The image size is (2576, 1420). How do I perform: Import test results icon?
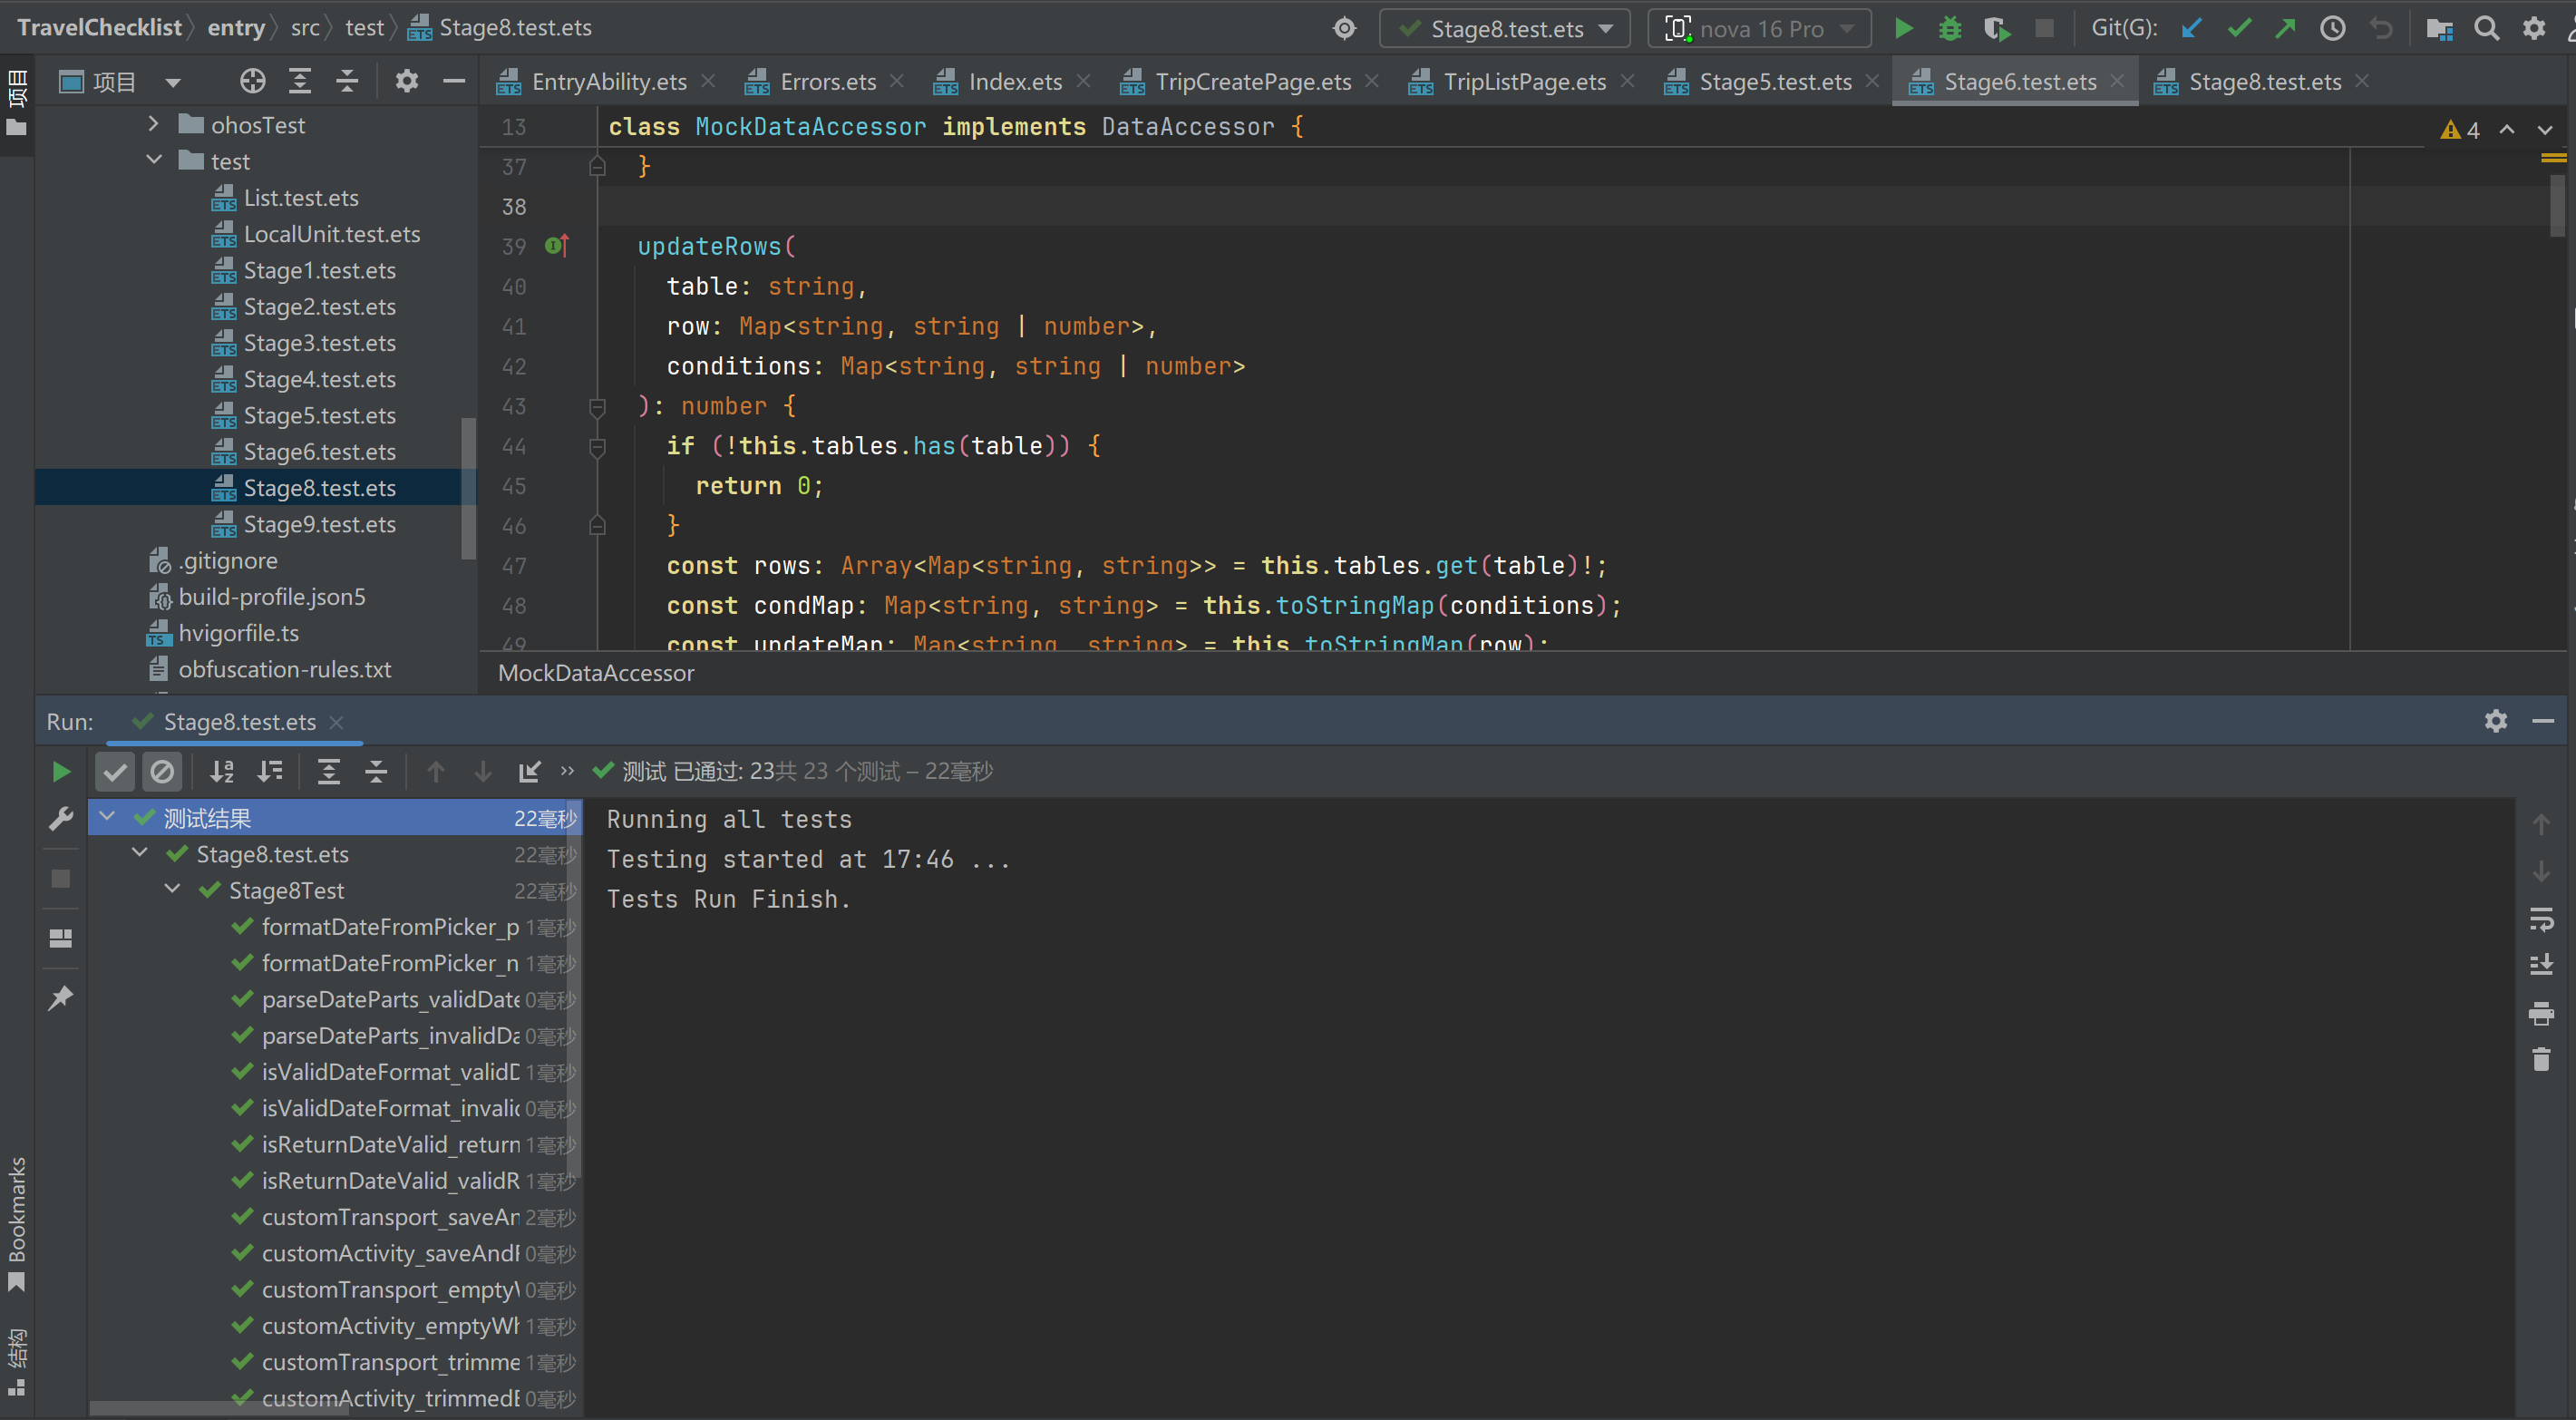click(x=529, y=771)
